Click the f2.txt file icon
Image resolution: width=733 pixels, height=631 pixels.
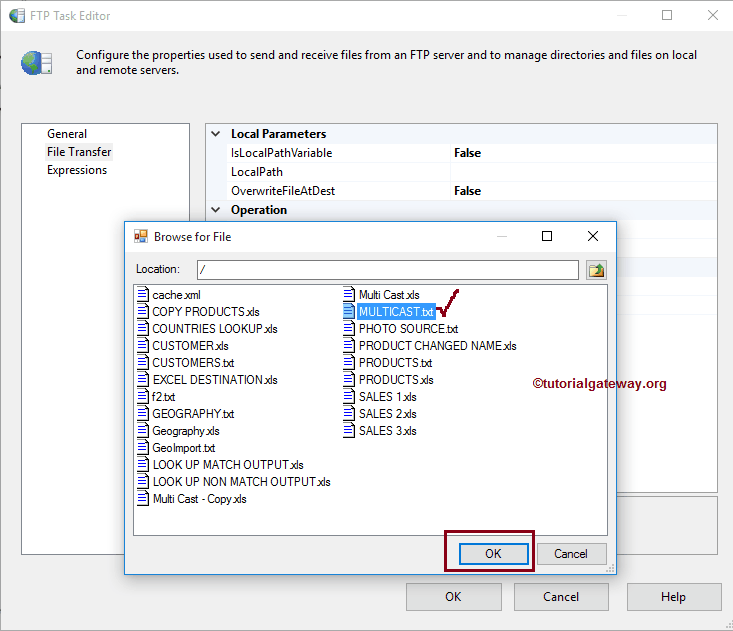143,396
